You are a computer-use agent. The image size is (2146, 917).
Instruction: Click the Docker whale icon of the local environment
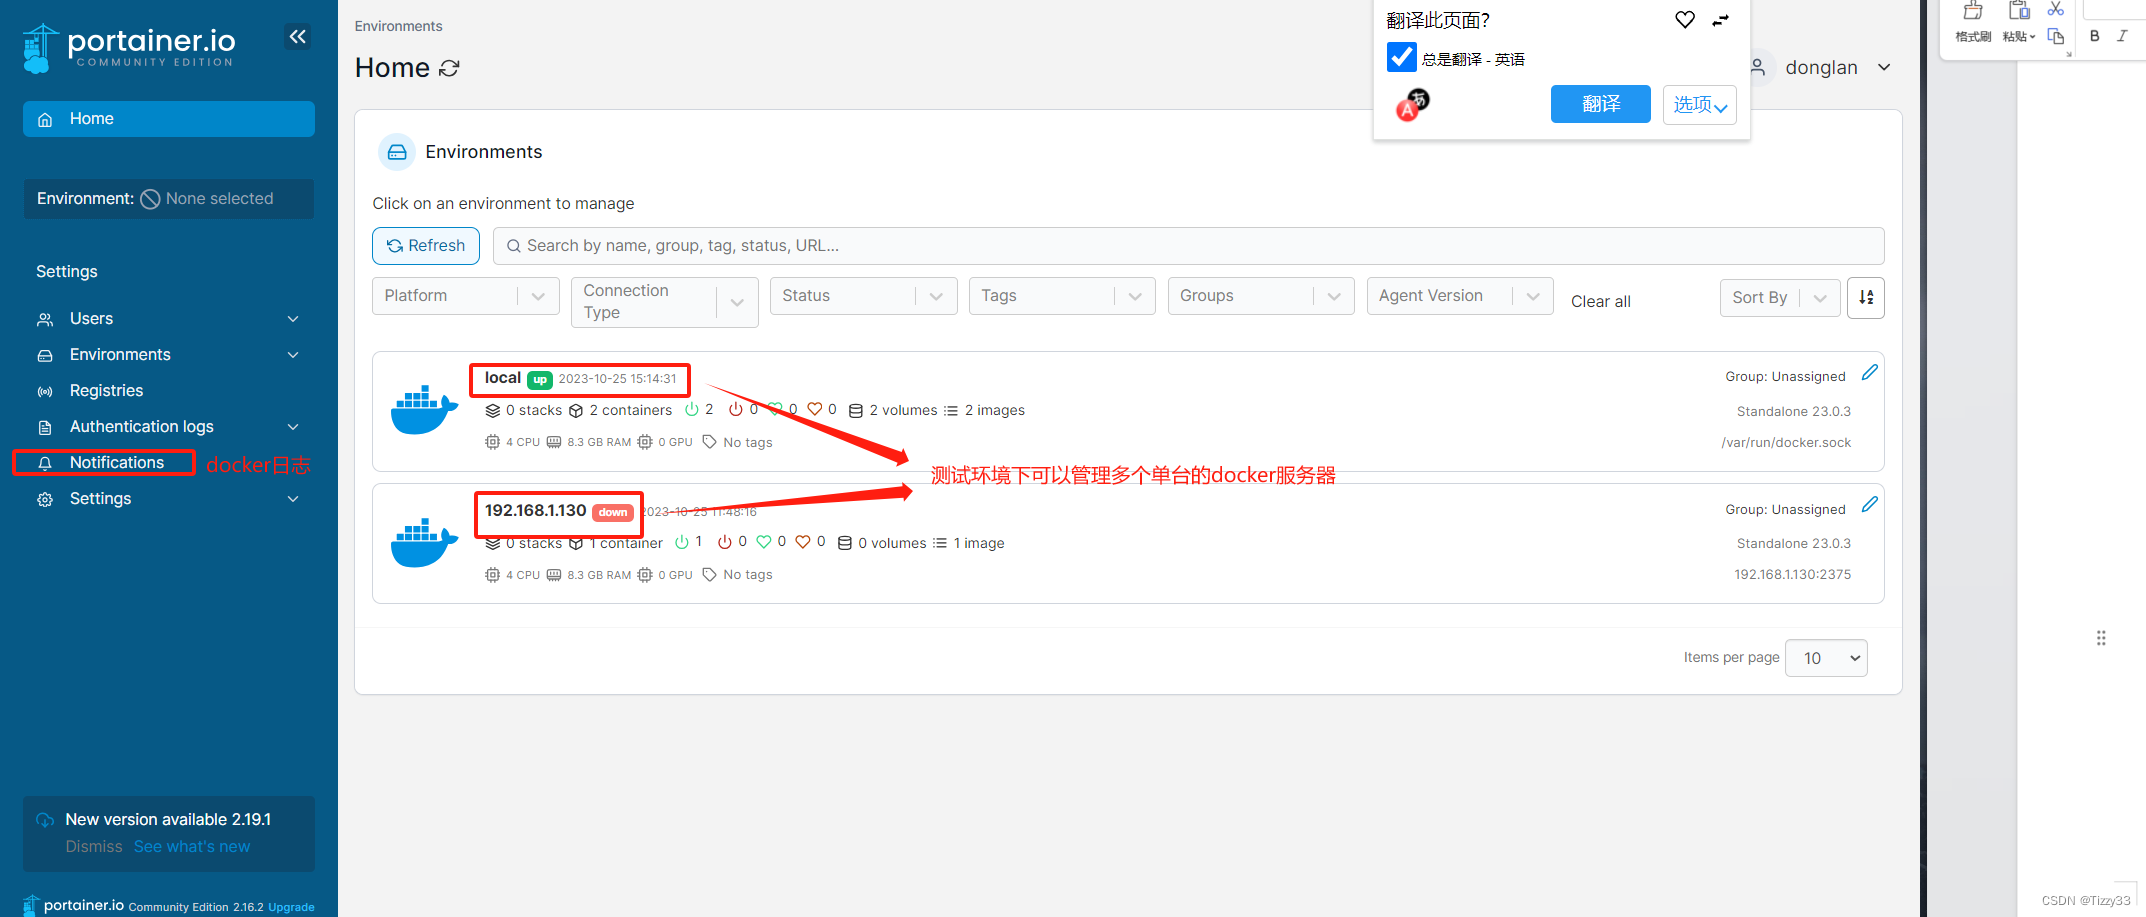click(424, 410)
